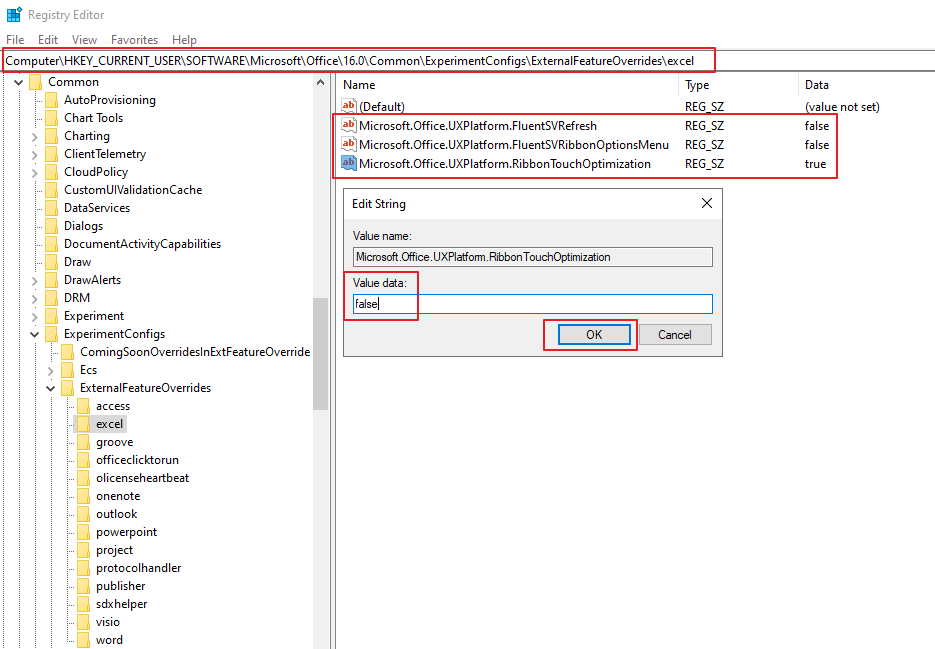Open the View menu
Screen dimensions: 935x649
84,39
